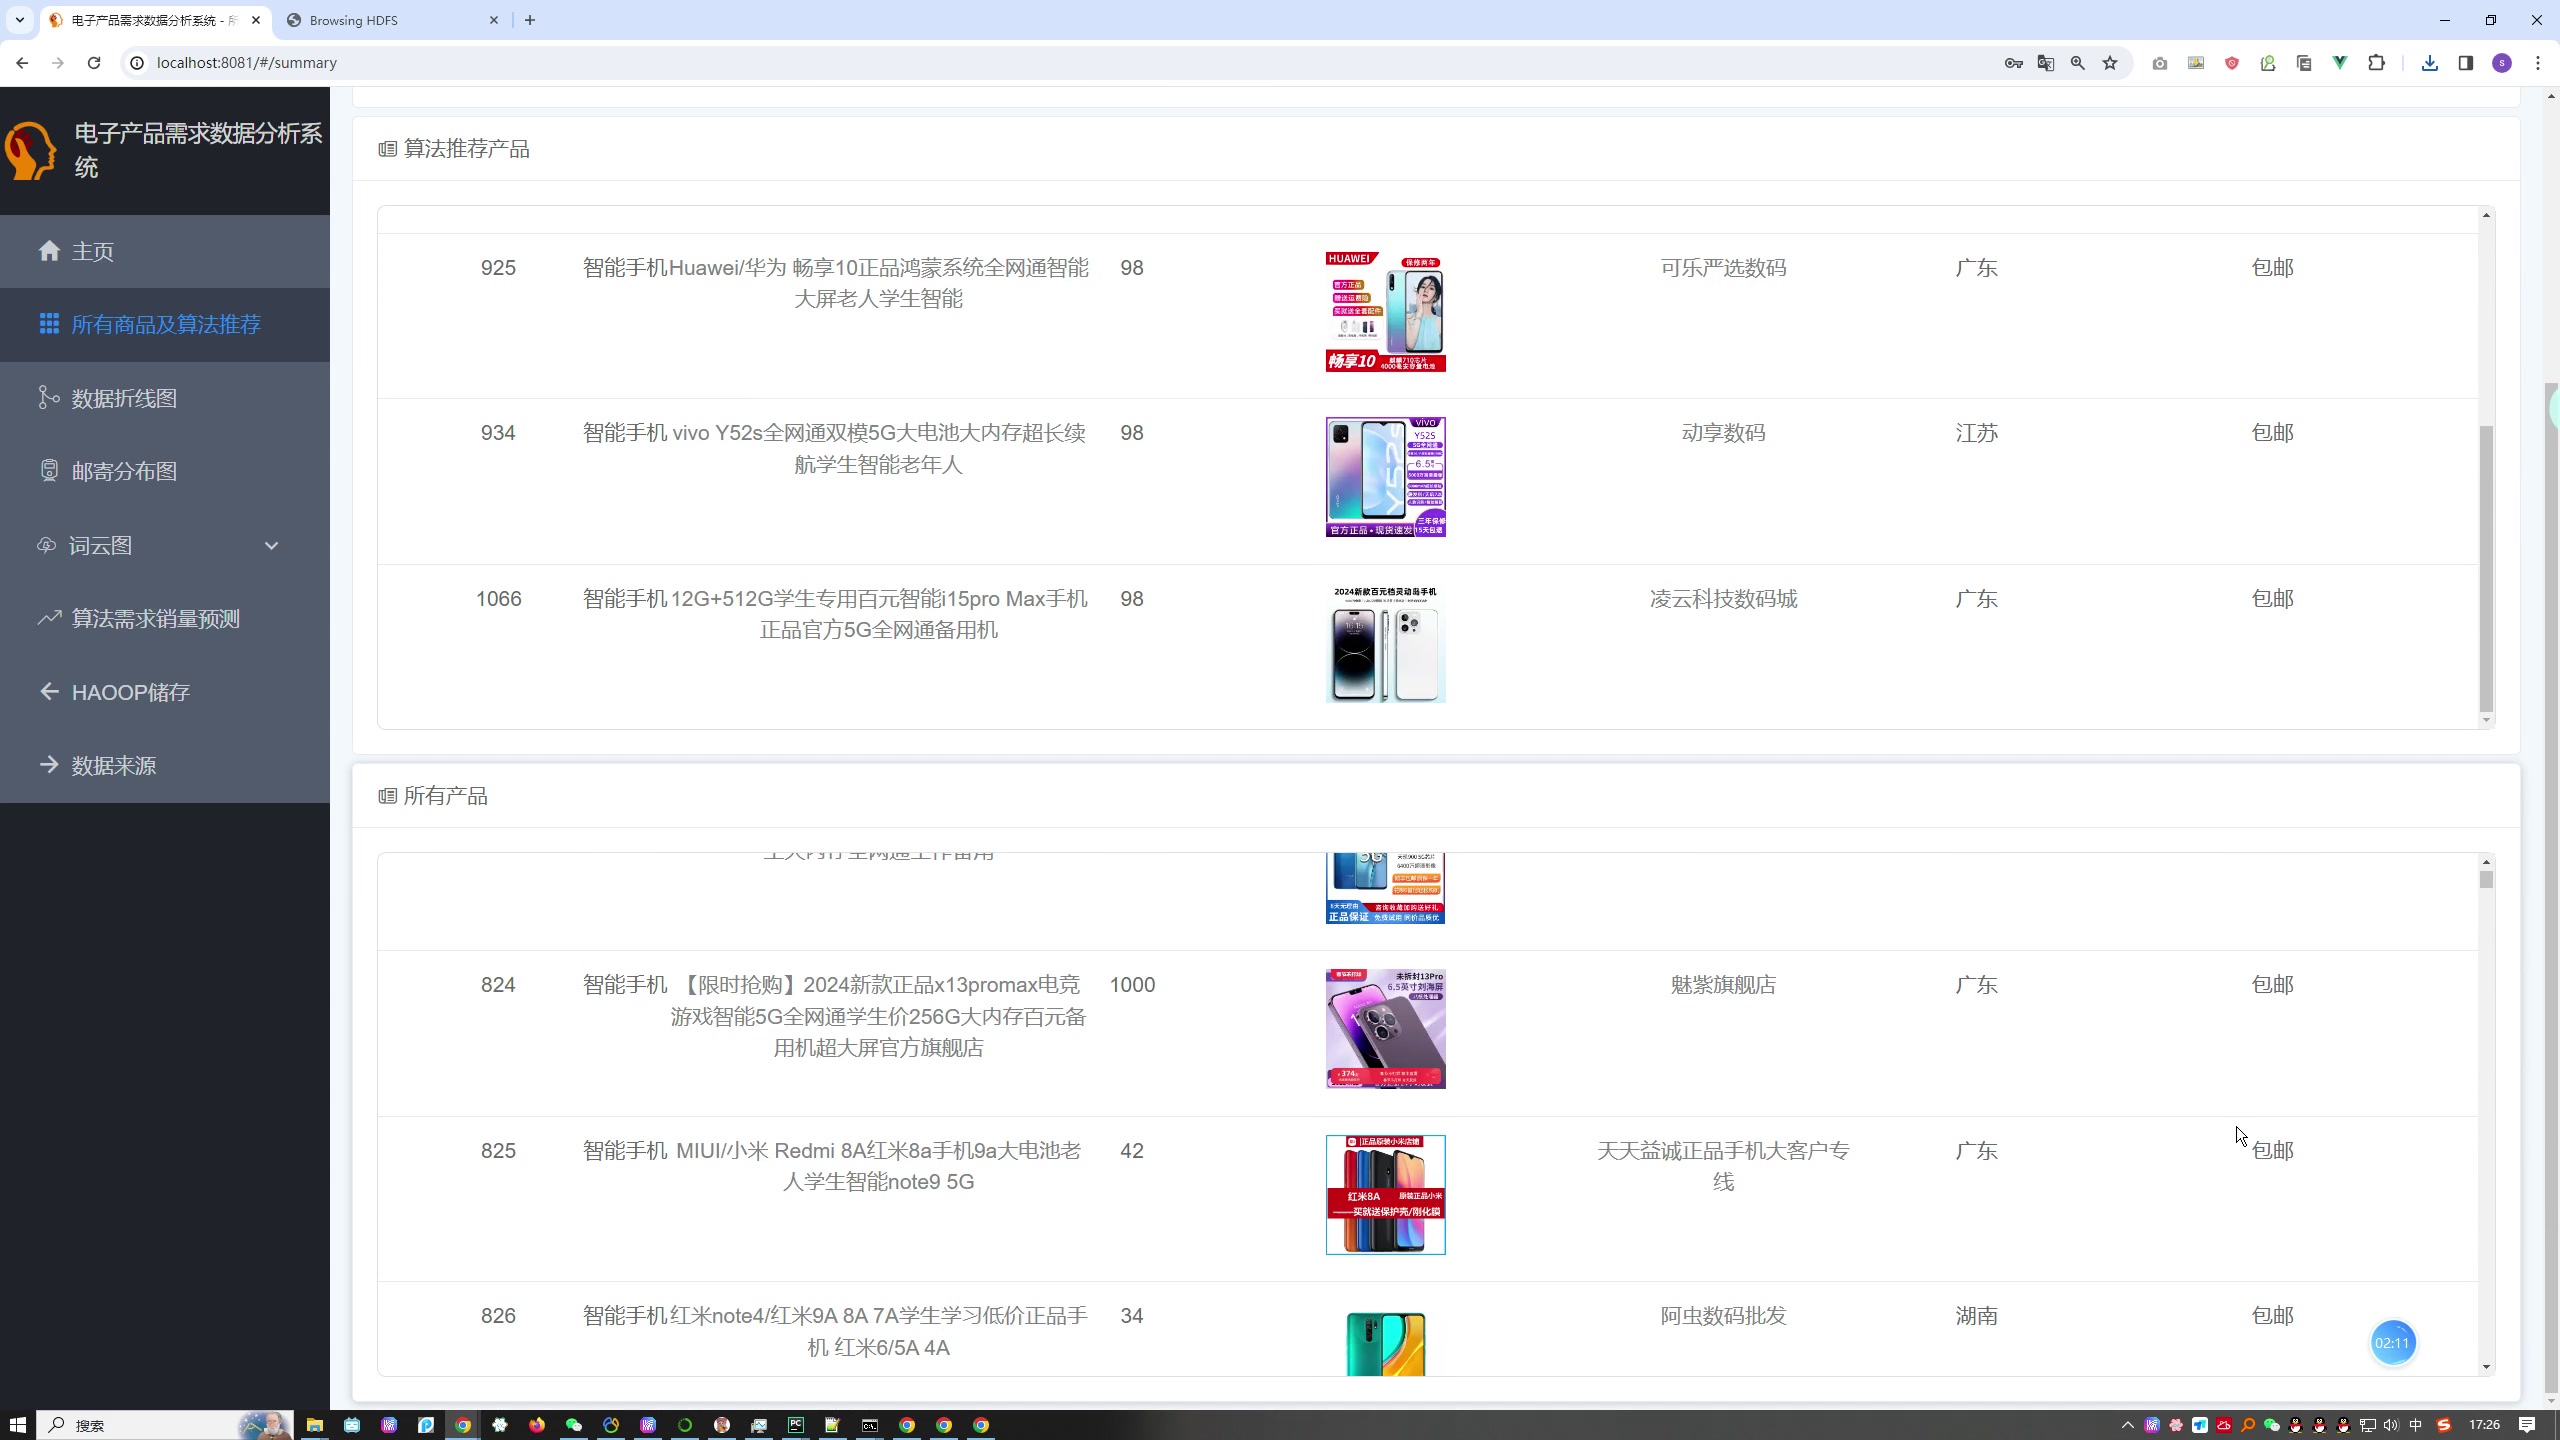Click the scroll-up arrow of recommended products table
Image resolution: width=2560 pixels, height=1440 pixels.
pos(2486,216)
